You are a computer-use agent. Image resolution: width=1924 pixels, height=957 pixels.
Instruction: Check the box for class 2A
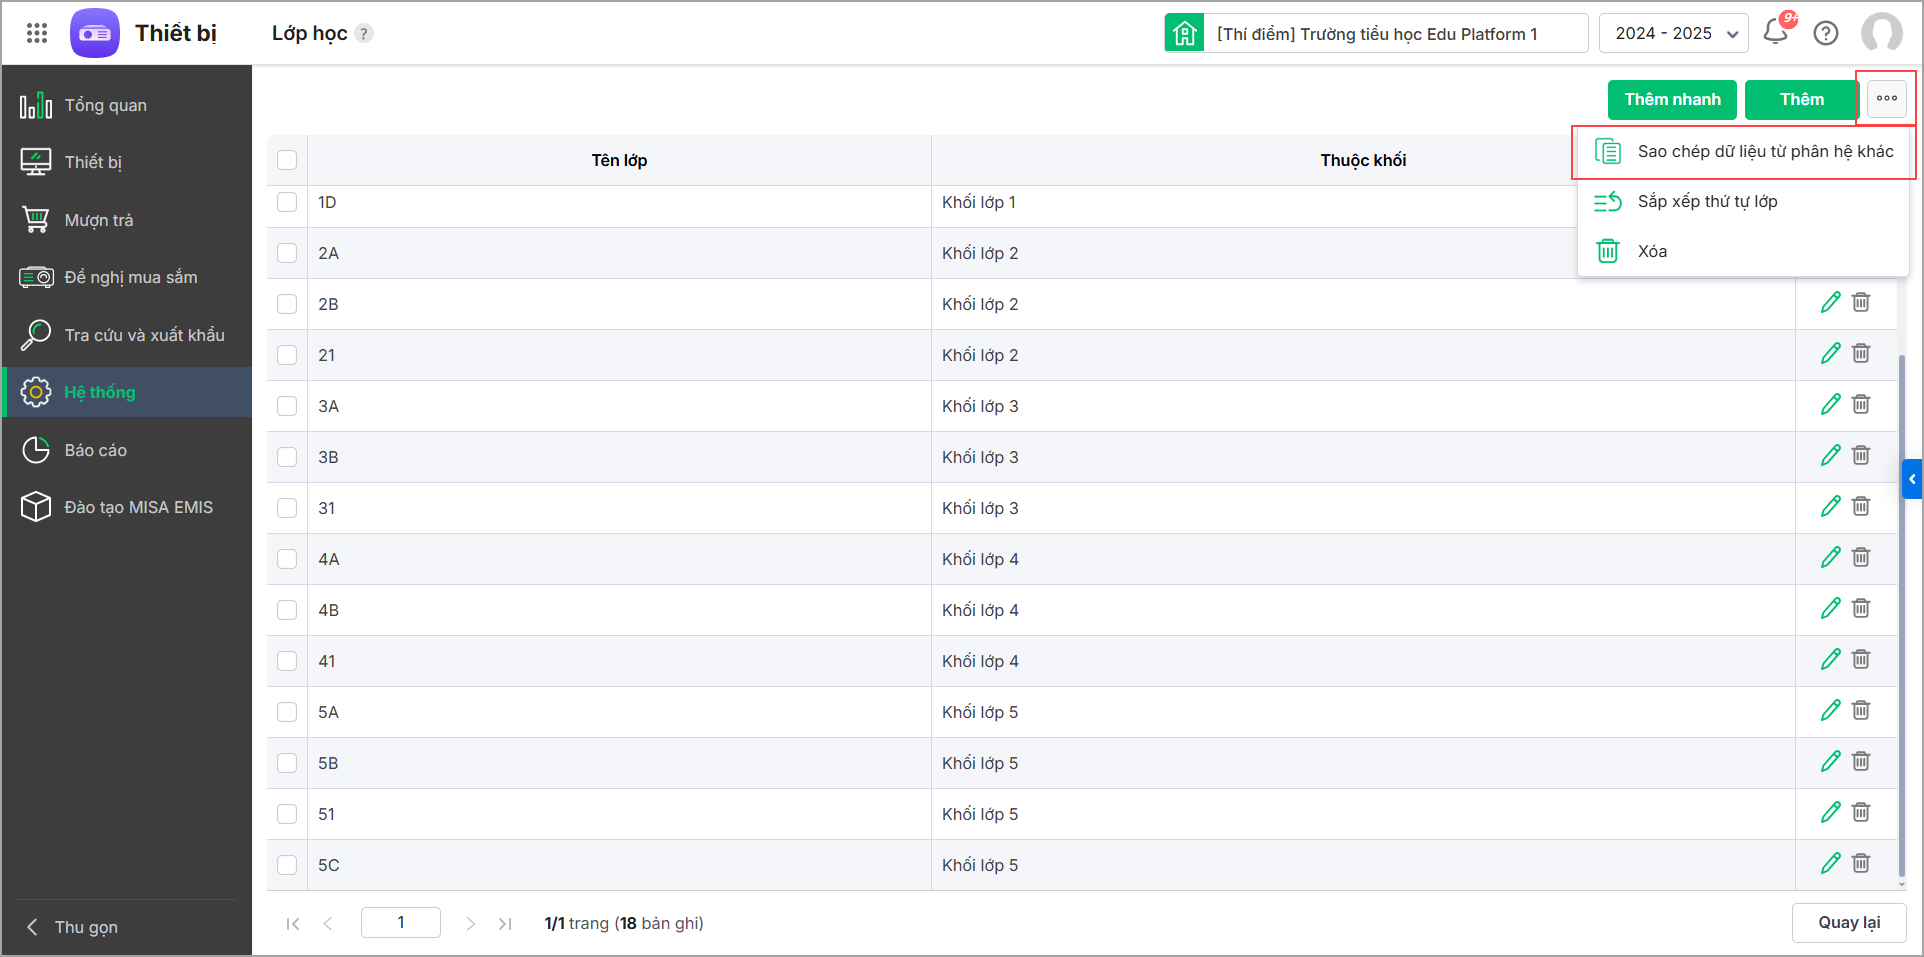point(287,253)
